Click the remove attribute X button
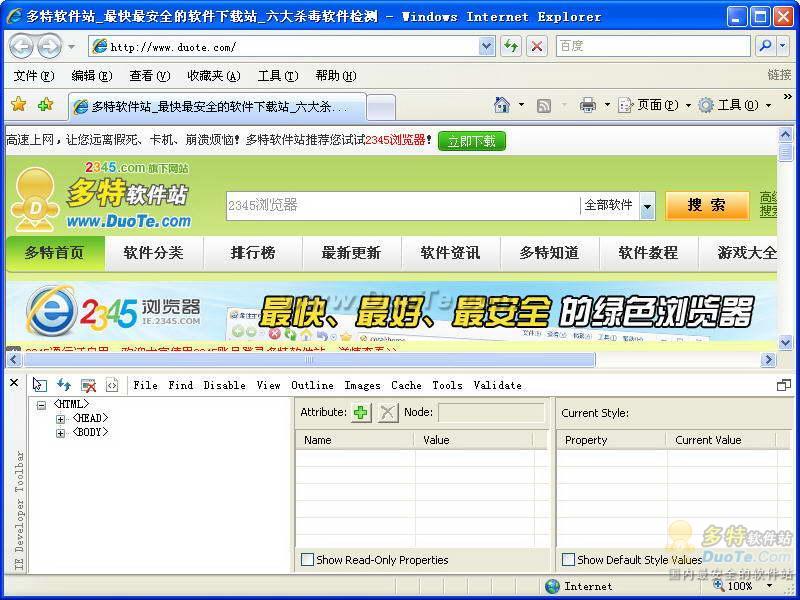 [x=387, y=412]
